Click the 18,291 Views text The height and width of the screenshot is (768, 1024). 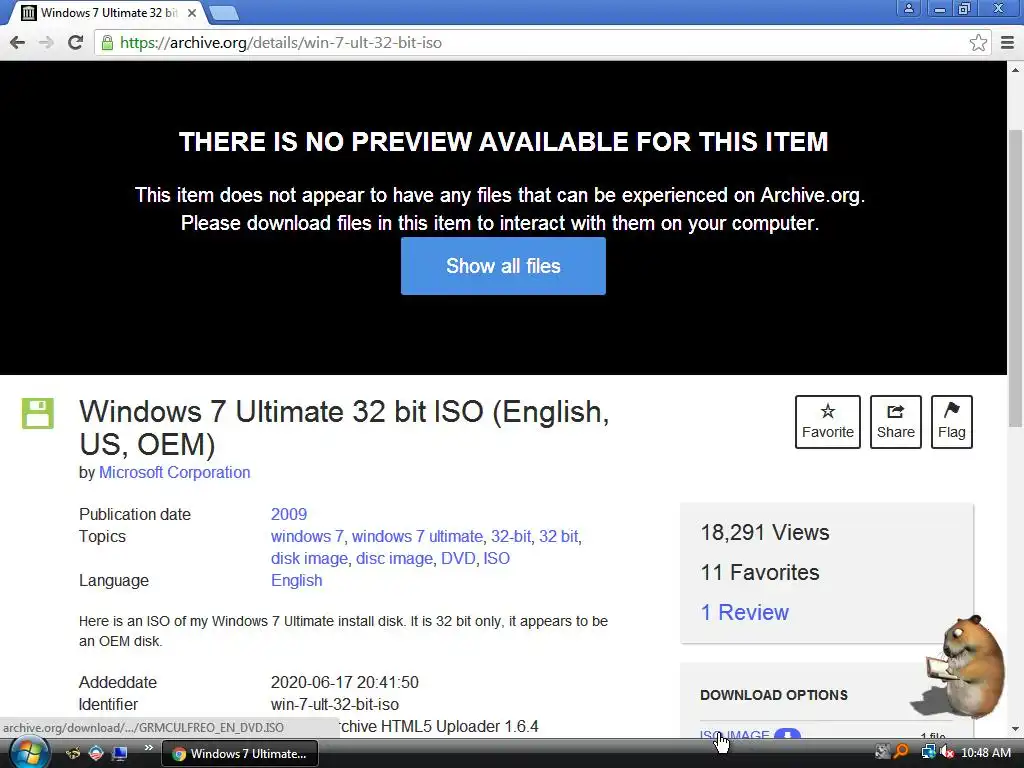(x=765, y=532)
